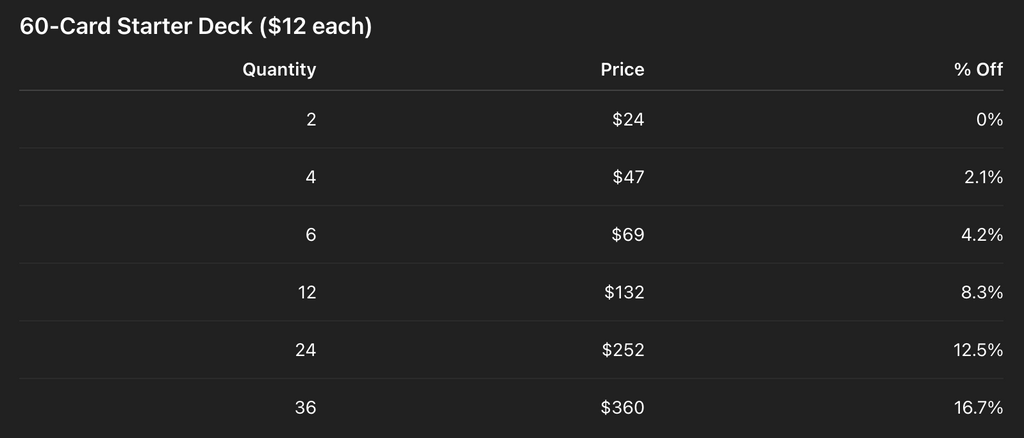Click the 8.3% discount cell
The image size is (1024, 438).
click(x=983, y=293)
